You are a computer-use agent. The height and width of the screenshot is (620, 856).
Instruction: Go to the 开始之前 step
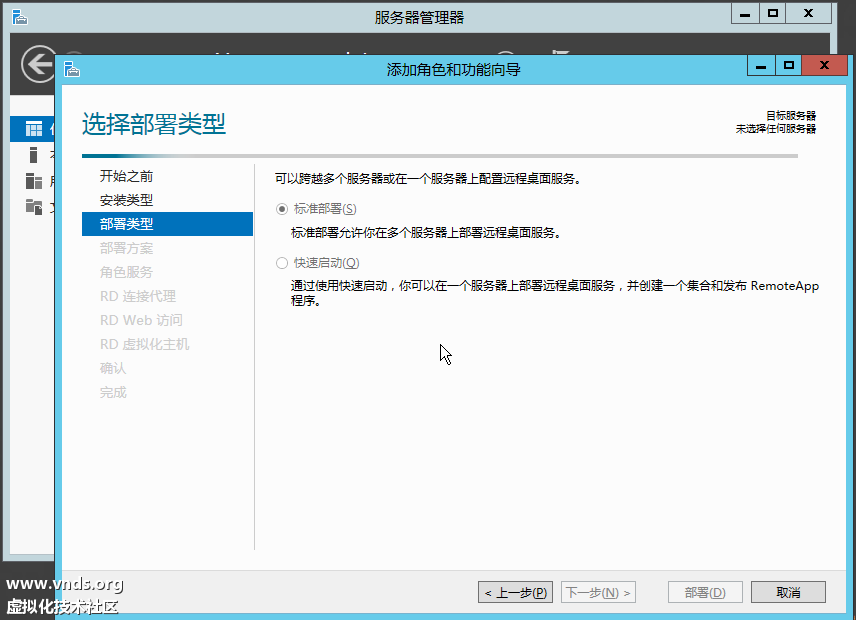[x=126, y=176]
